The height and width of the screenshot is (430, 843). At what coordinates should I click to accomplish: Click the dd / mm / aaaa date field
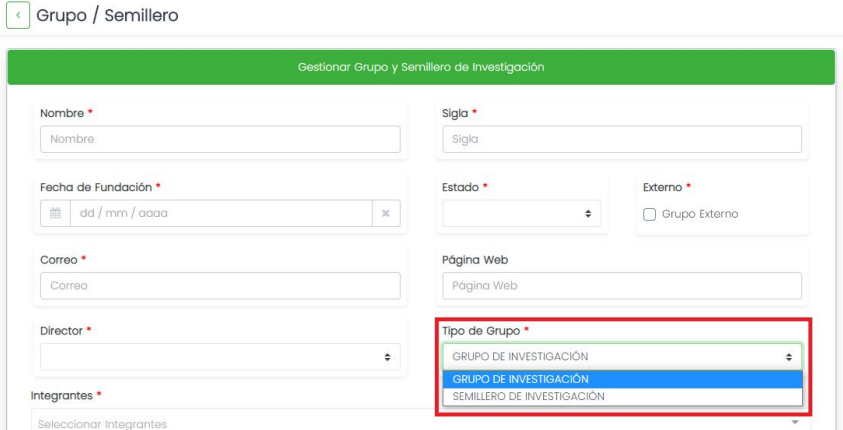[220, 213]
